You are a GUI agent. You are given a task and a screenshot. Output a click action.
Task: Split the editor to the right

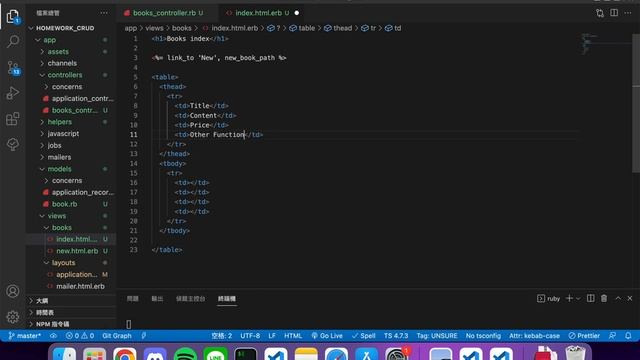614,13
